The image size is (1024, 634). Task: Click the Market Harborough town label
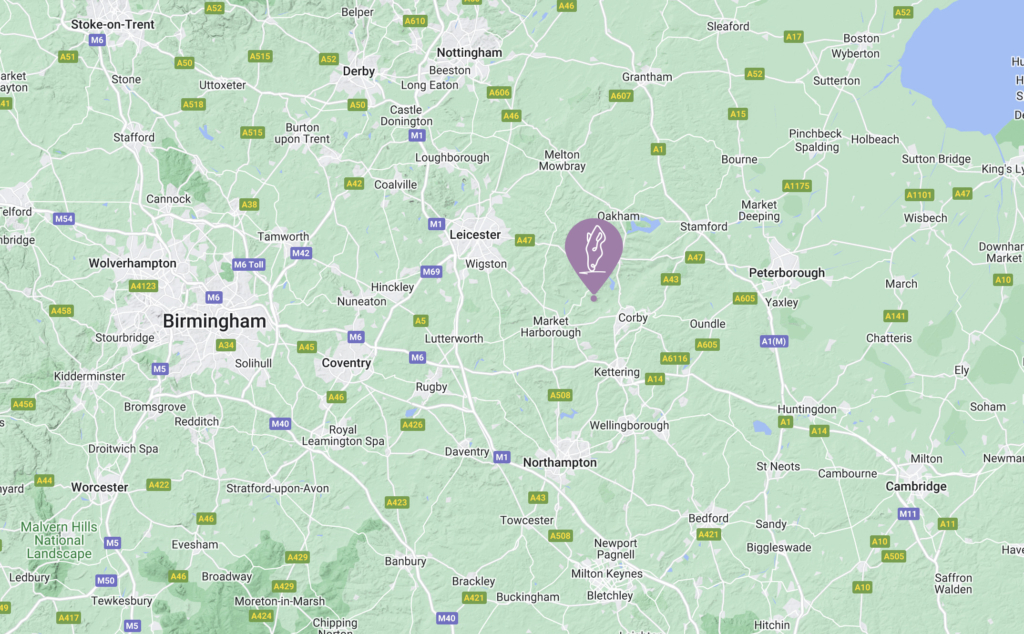point(551,326)
